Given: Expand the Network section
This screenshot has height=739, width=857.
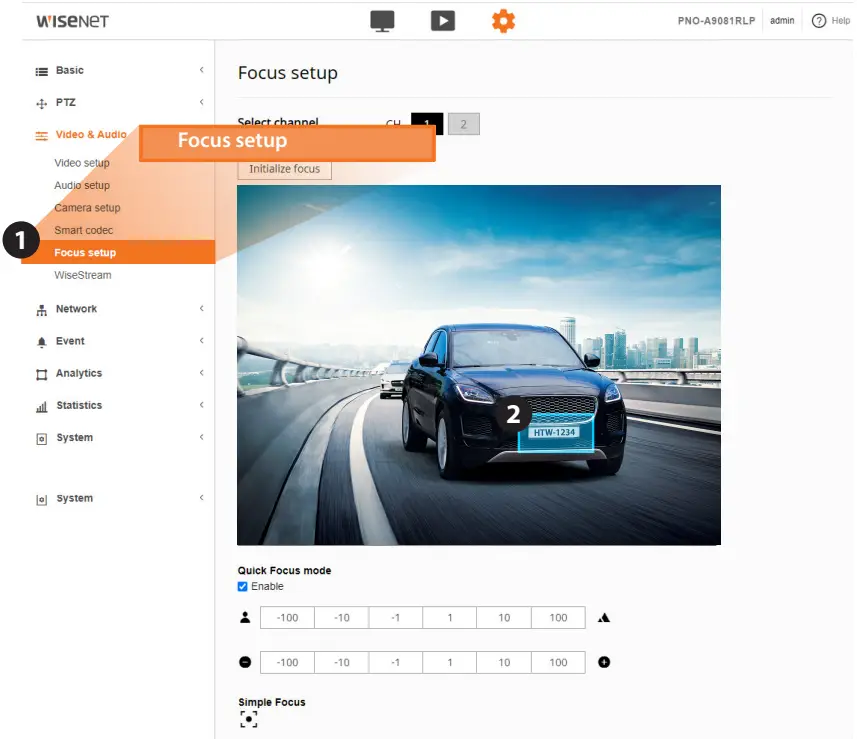Looking at the screenshot, I should pyautogui.click(x=77, y=308).
